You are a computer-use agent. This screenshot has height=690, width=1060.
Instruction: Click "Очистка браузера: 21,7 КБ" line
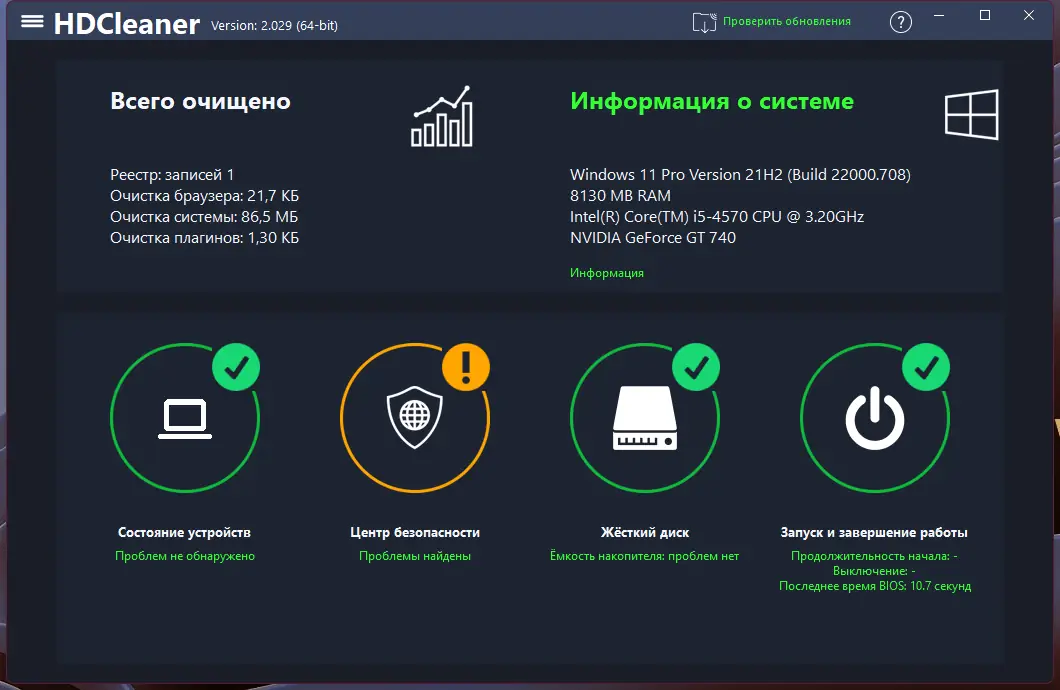tap(204, 196)
